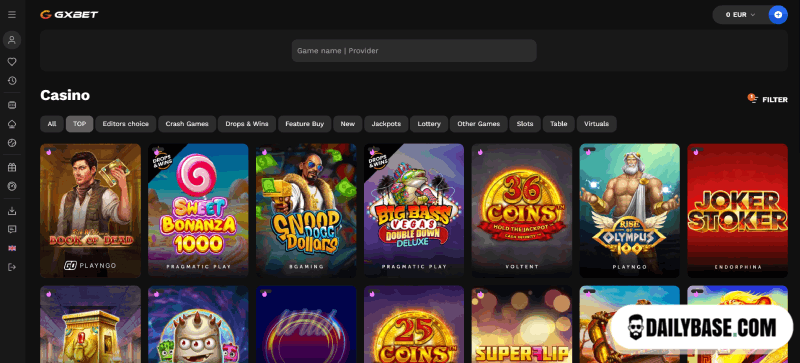The image size is (800, 363).
Task: Click the flame badge on Joker Stoker
Action: point(696,152)
